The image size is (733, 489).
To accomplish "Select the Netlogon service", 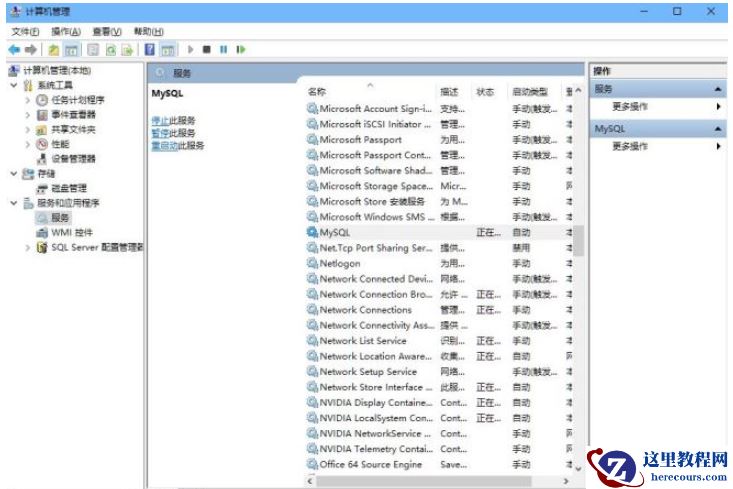I will [x=439, y=263].
